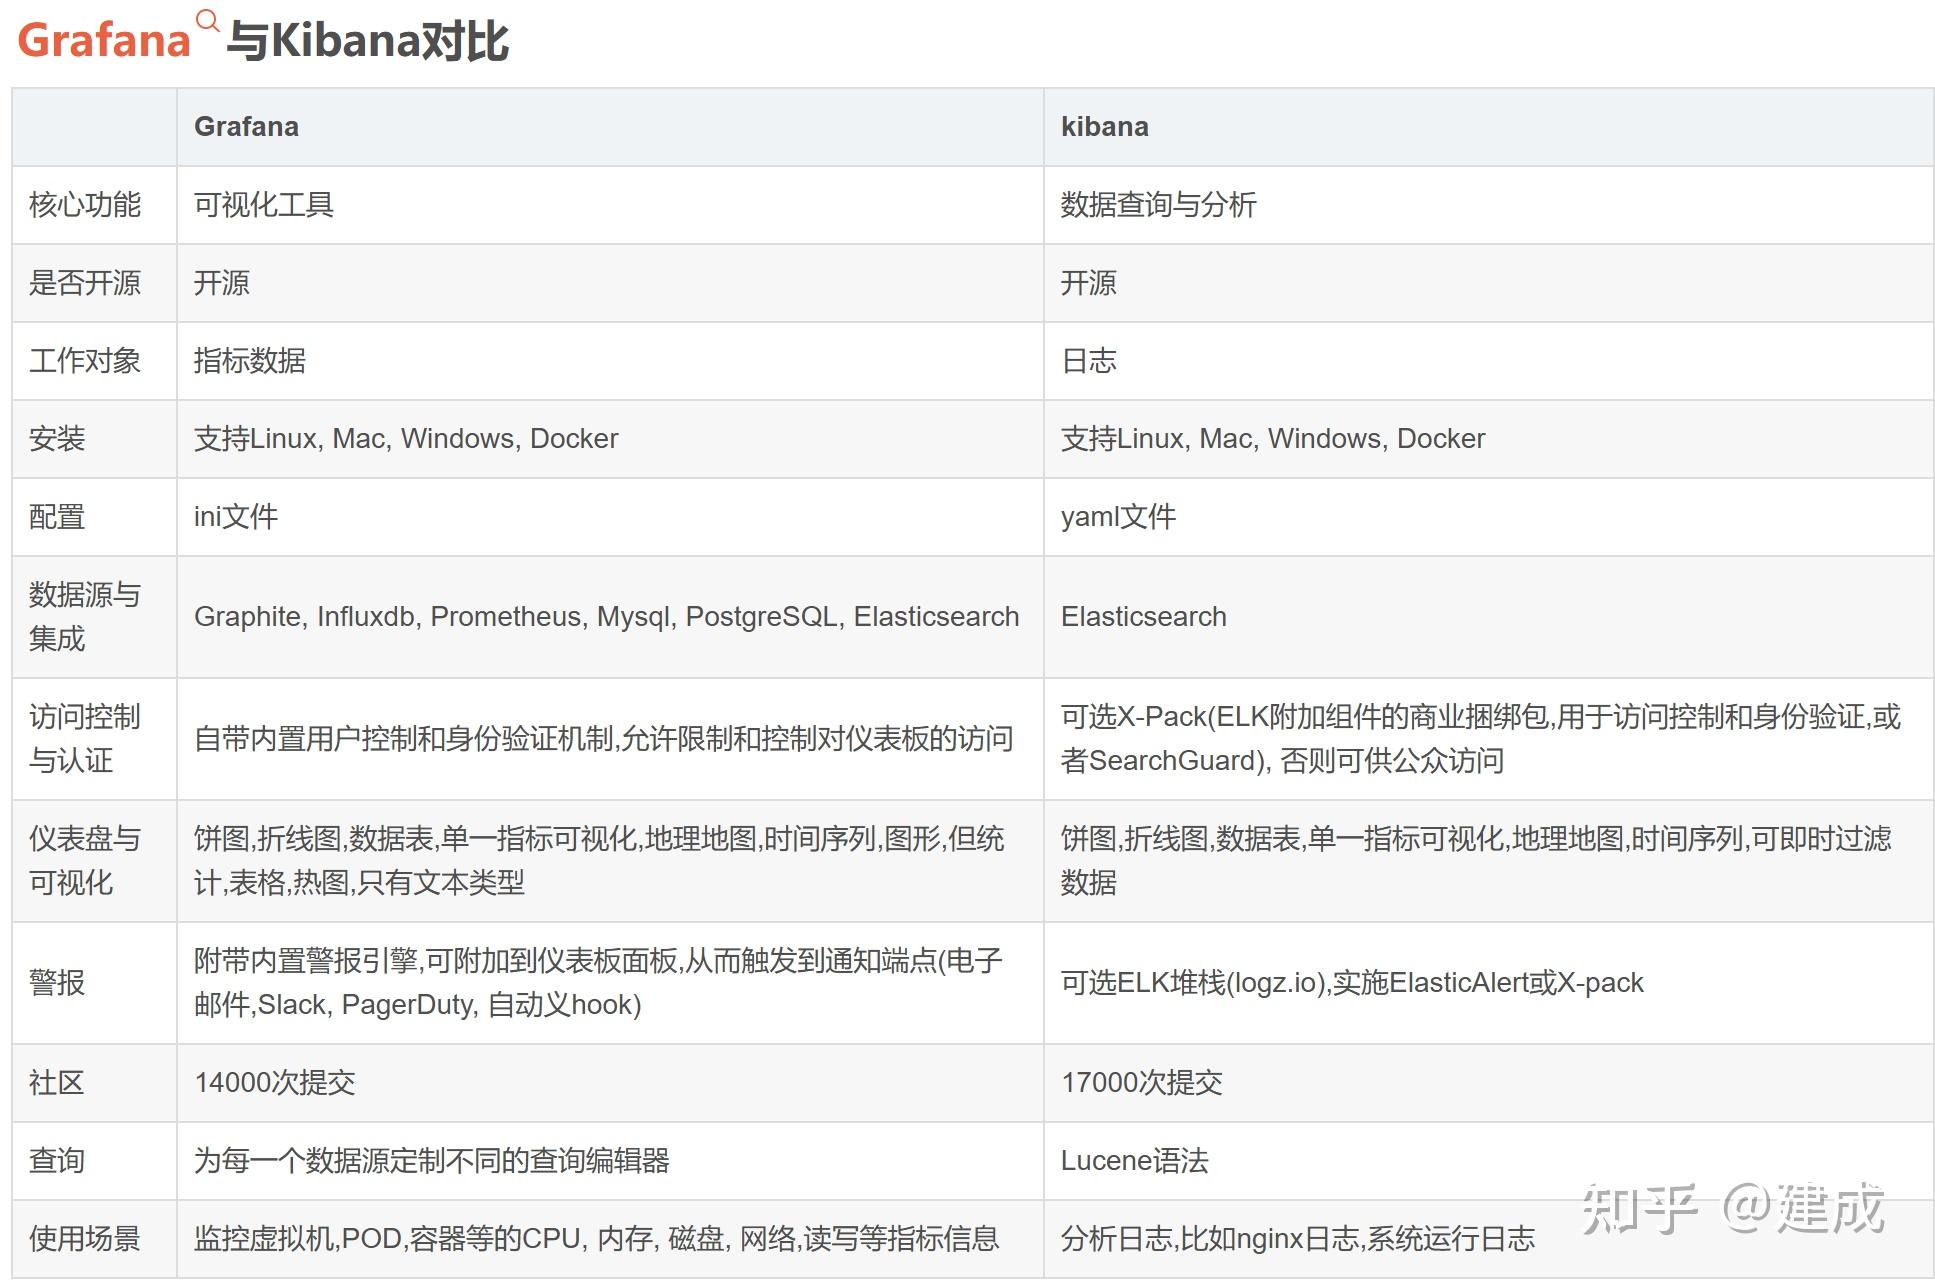Select the 核心功能 row label
The image size is (1935, 1288).
[x=87, y=205]
